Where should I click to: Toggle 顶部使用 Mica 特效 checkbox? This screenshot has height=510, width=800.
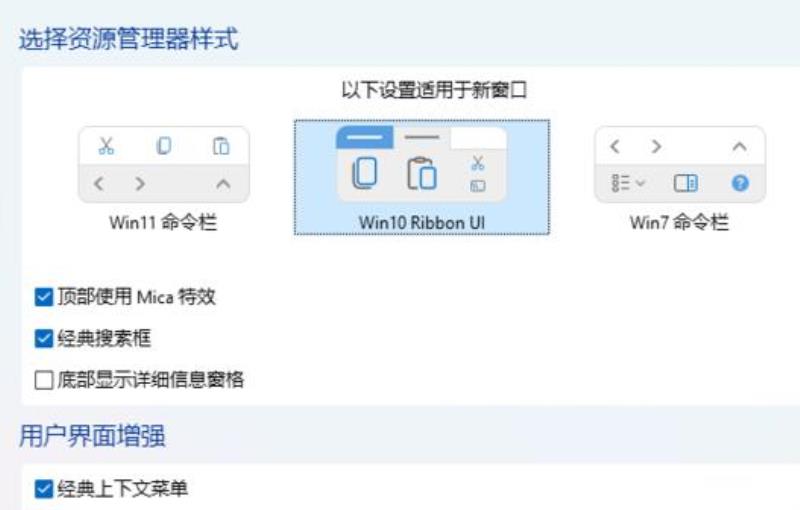[x=44, y=297]
